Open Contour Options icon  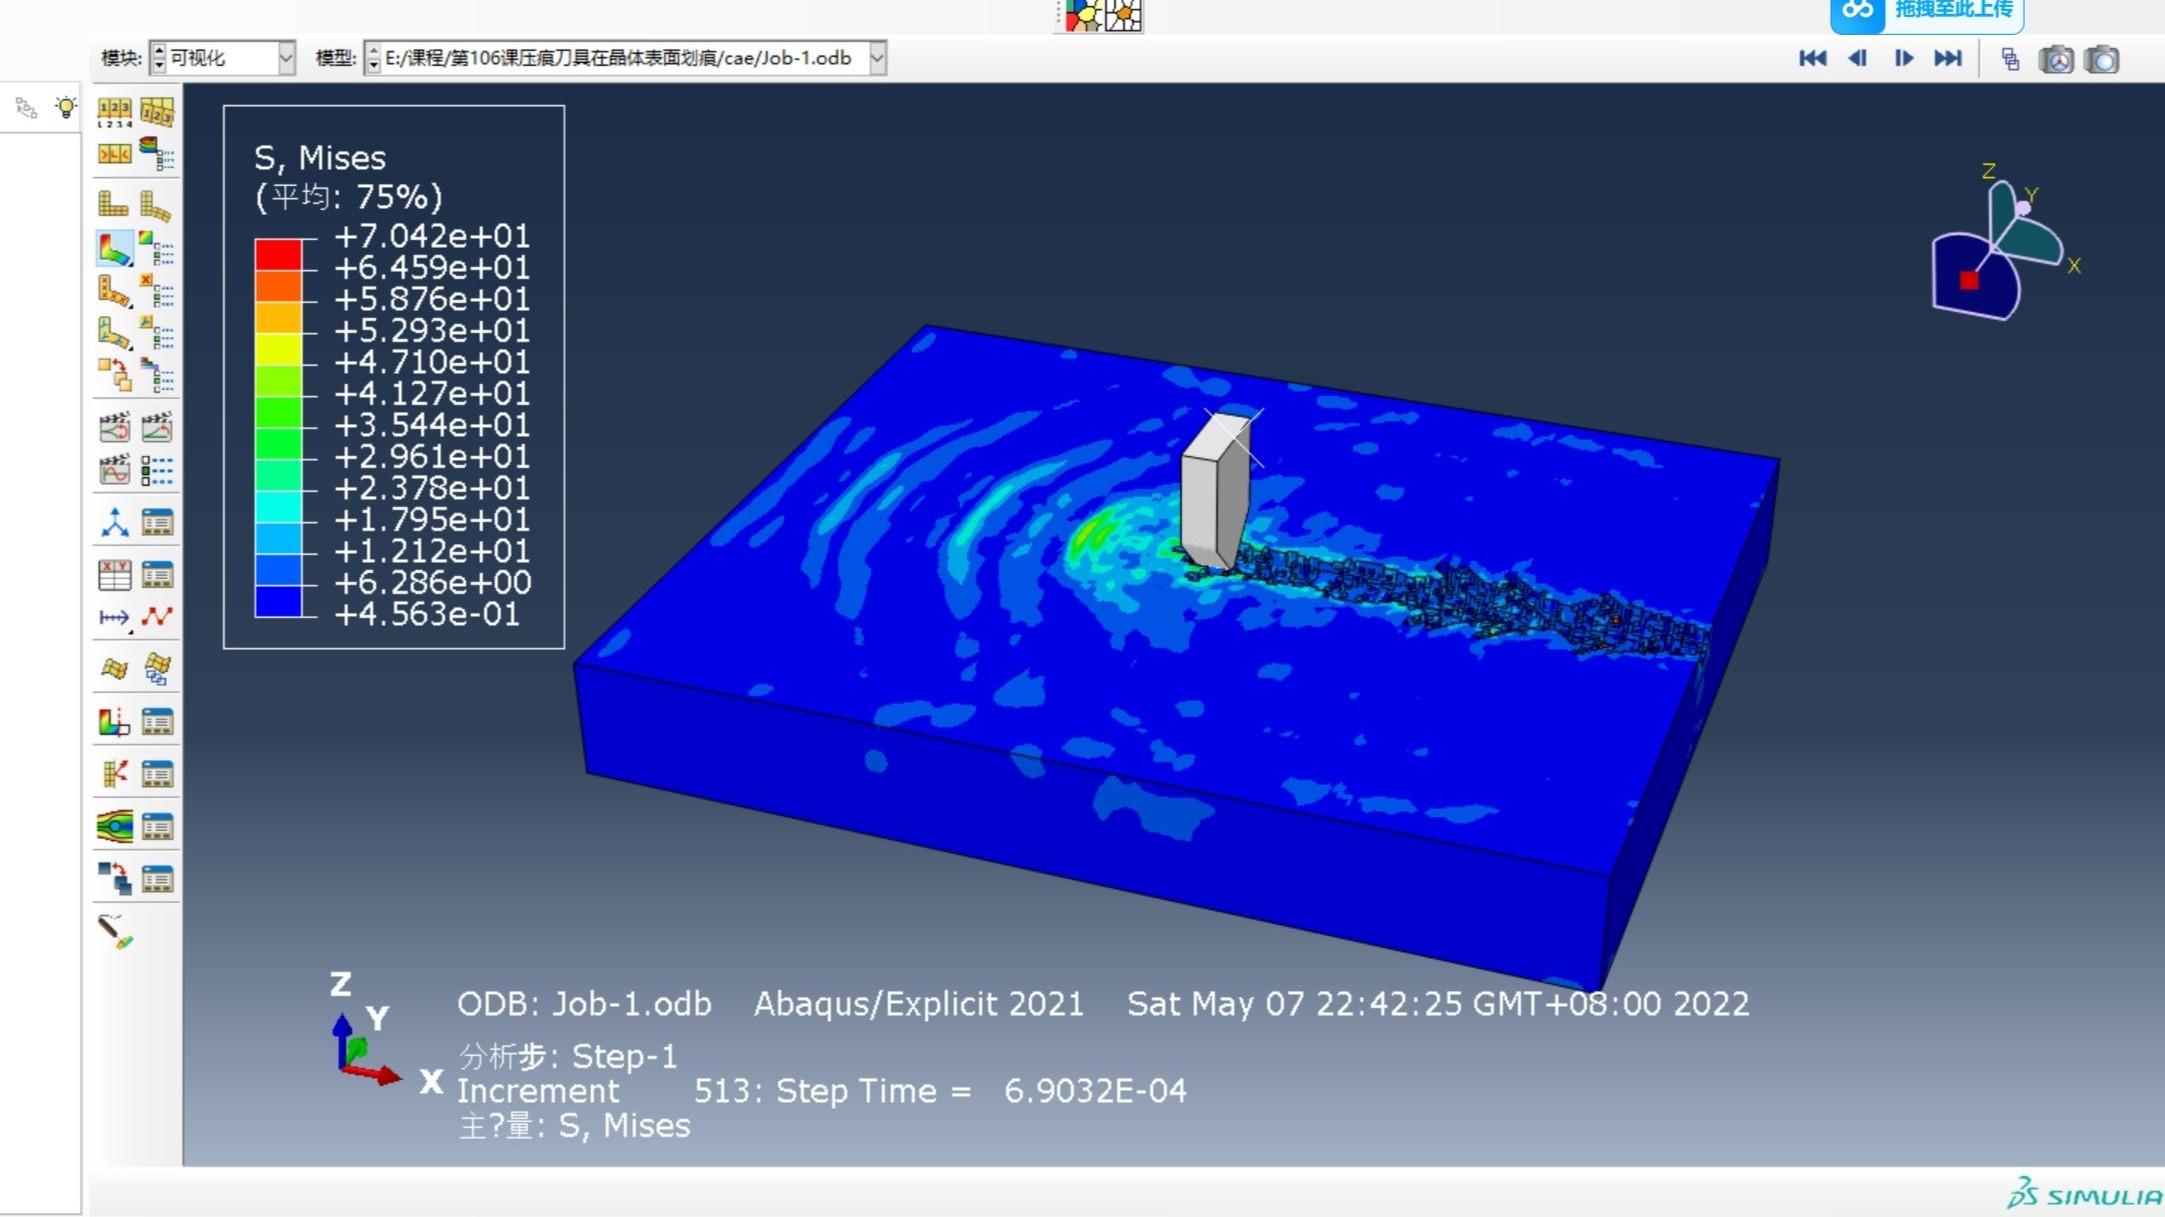coord(157,248)
